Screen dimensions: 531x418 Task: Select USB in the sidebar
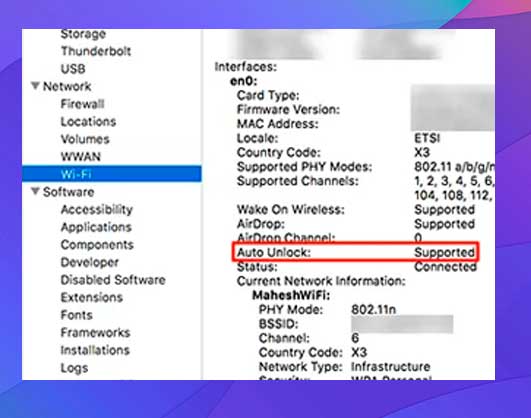73,69
